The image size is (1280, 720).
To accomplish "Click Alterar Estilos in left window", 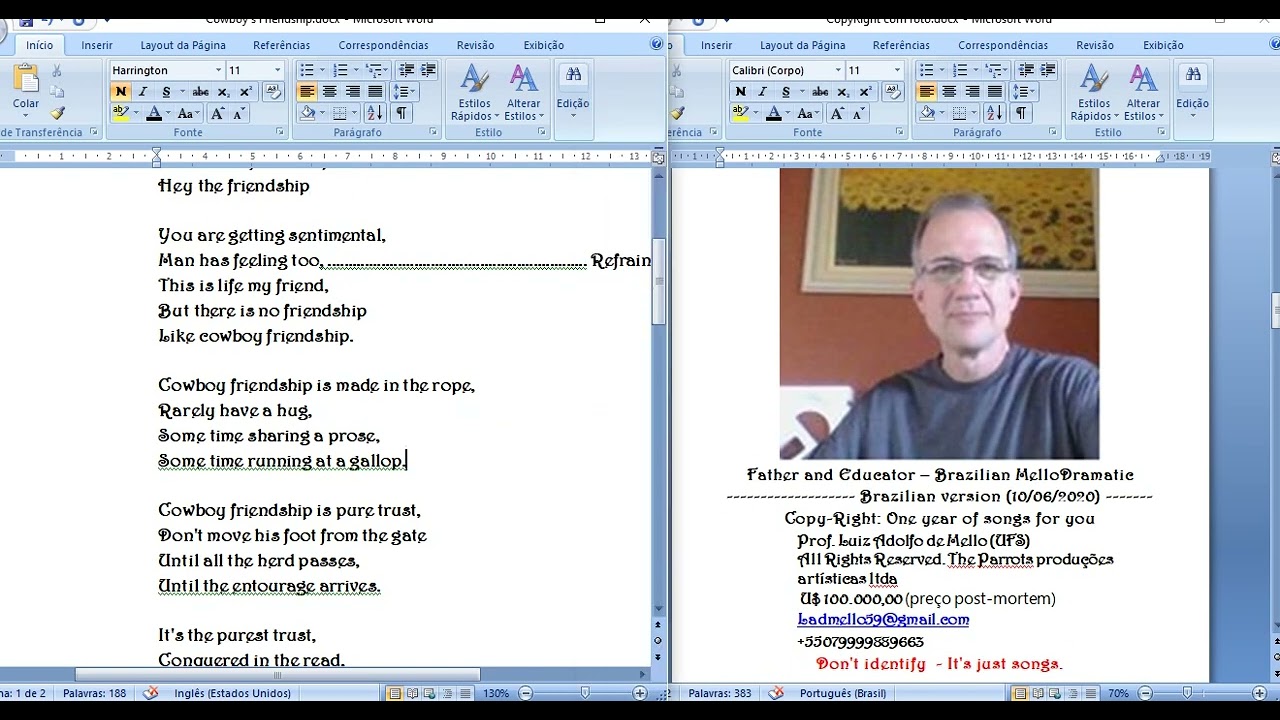I will click(x=523, y=92).
